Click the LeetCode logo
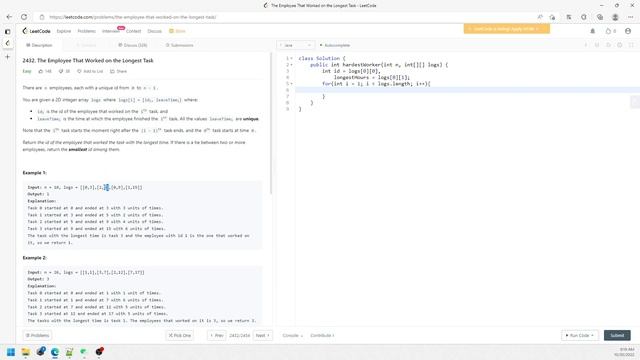Viewport: 640px width, 360px height. (36, 31)
